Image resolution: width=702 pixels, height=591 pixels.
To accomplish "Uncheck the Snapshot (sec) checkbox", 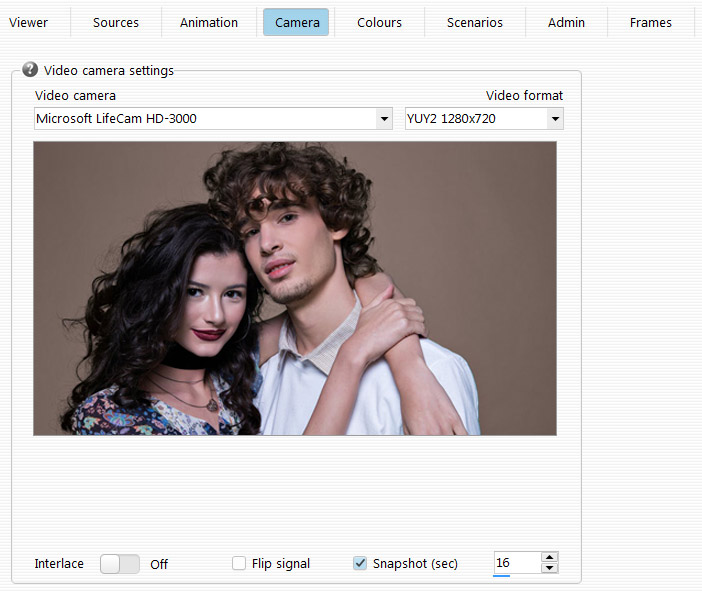I will pyautogui.click(x=360, y=564).
